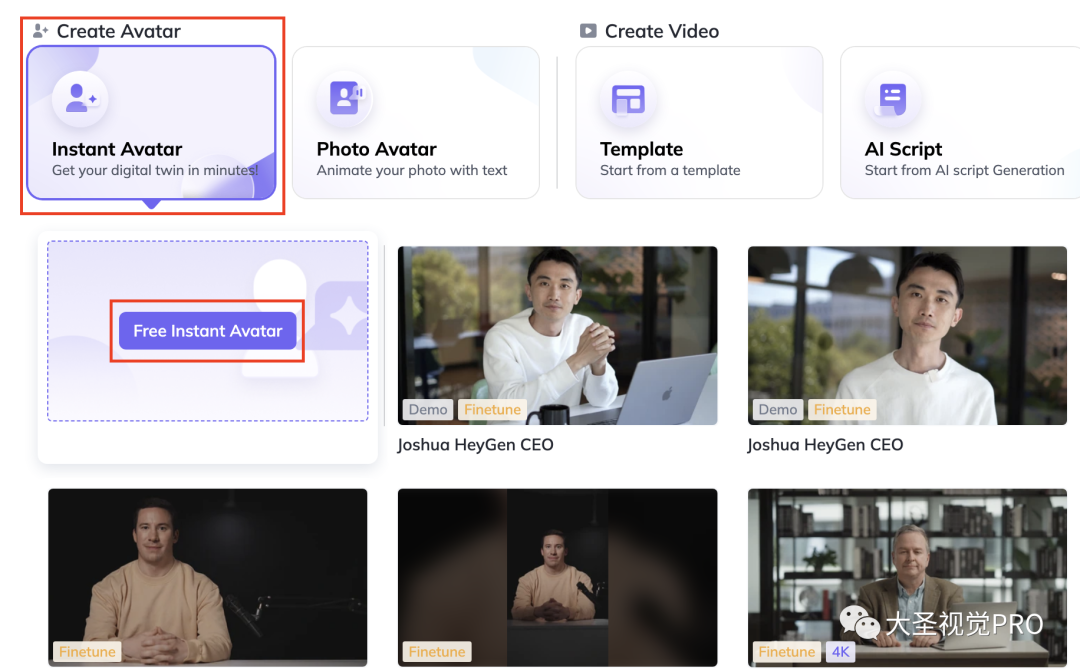
Task: Click the Create Video play icon
Action: 588,31
